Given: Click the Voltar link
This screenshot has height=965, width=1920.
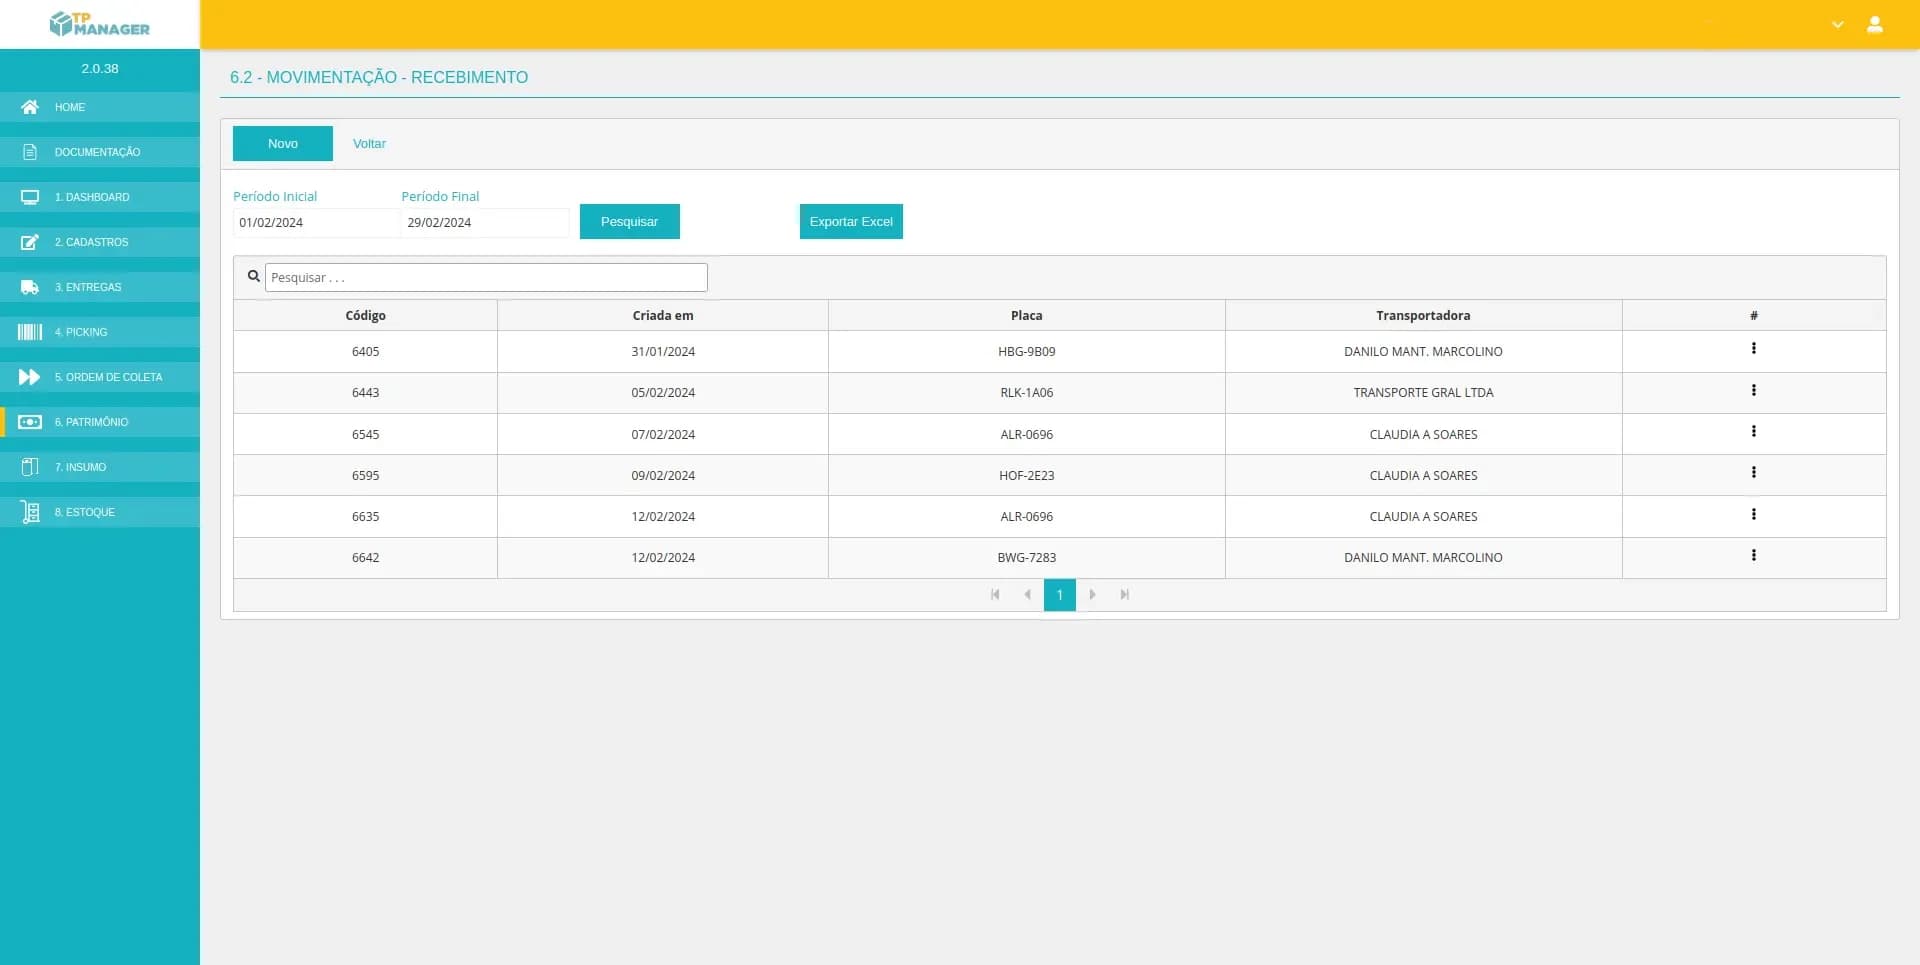Looking at the screenshot, I should click(x=369, y=143).
